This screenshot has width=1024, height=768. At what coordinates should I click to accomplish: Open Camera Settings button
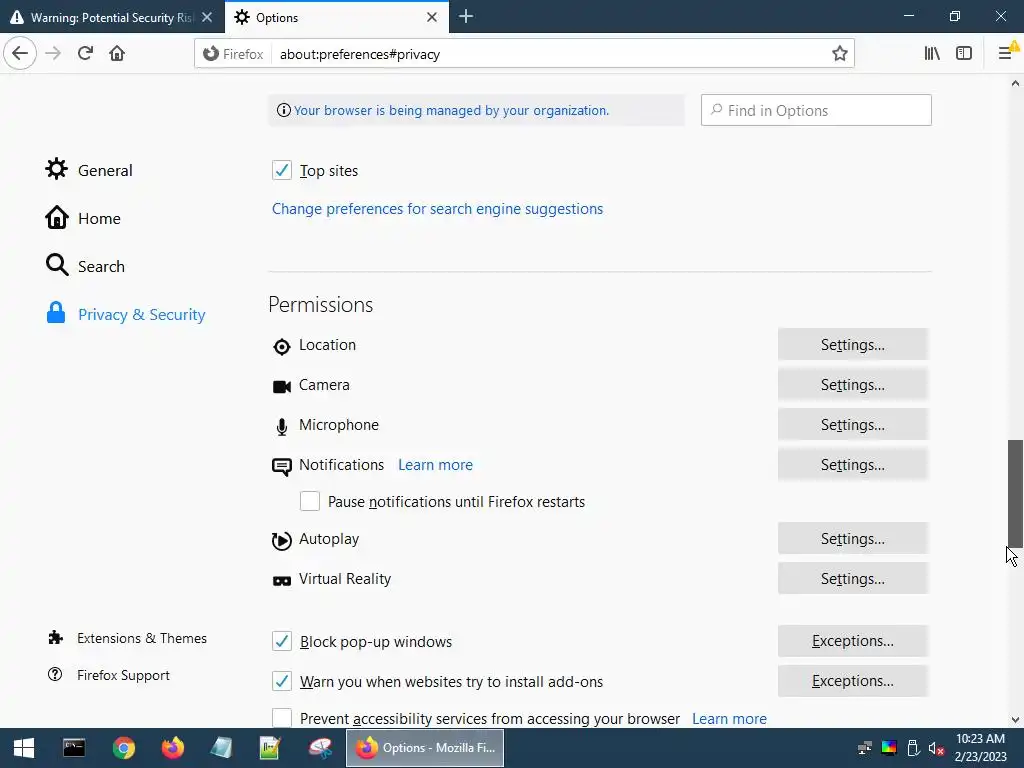point(852,384)
